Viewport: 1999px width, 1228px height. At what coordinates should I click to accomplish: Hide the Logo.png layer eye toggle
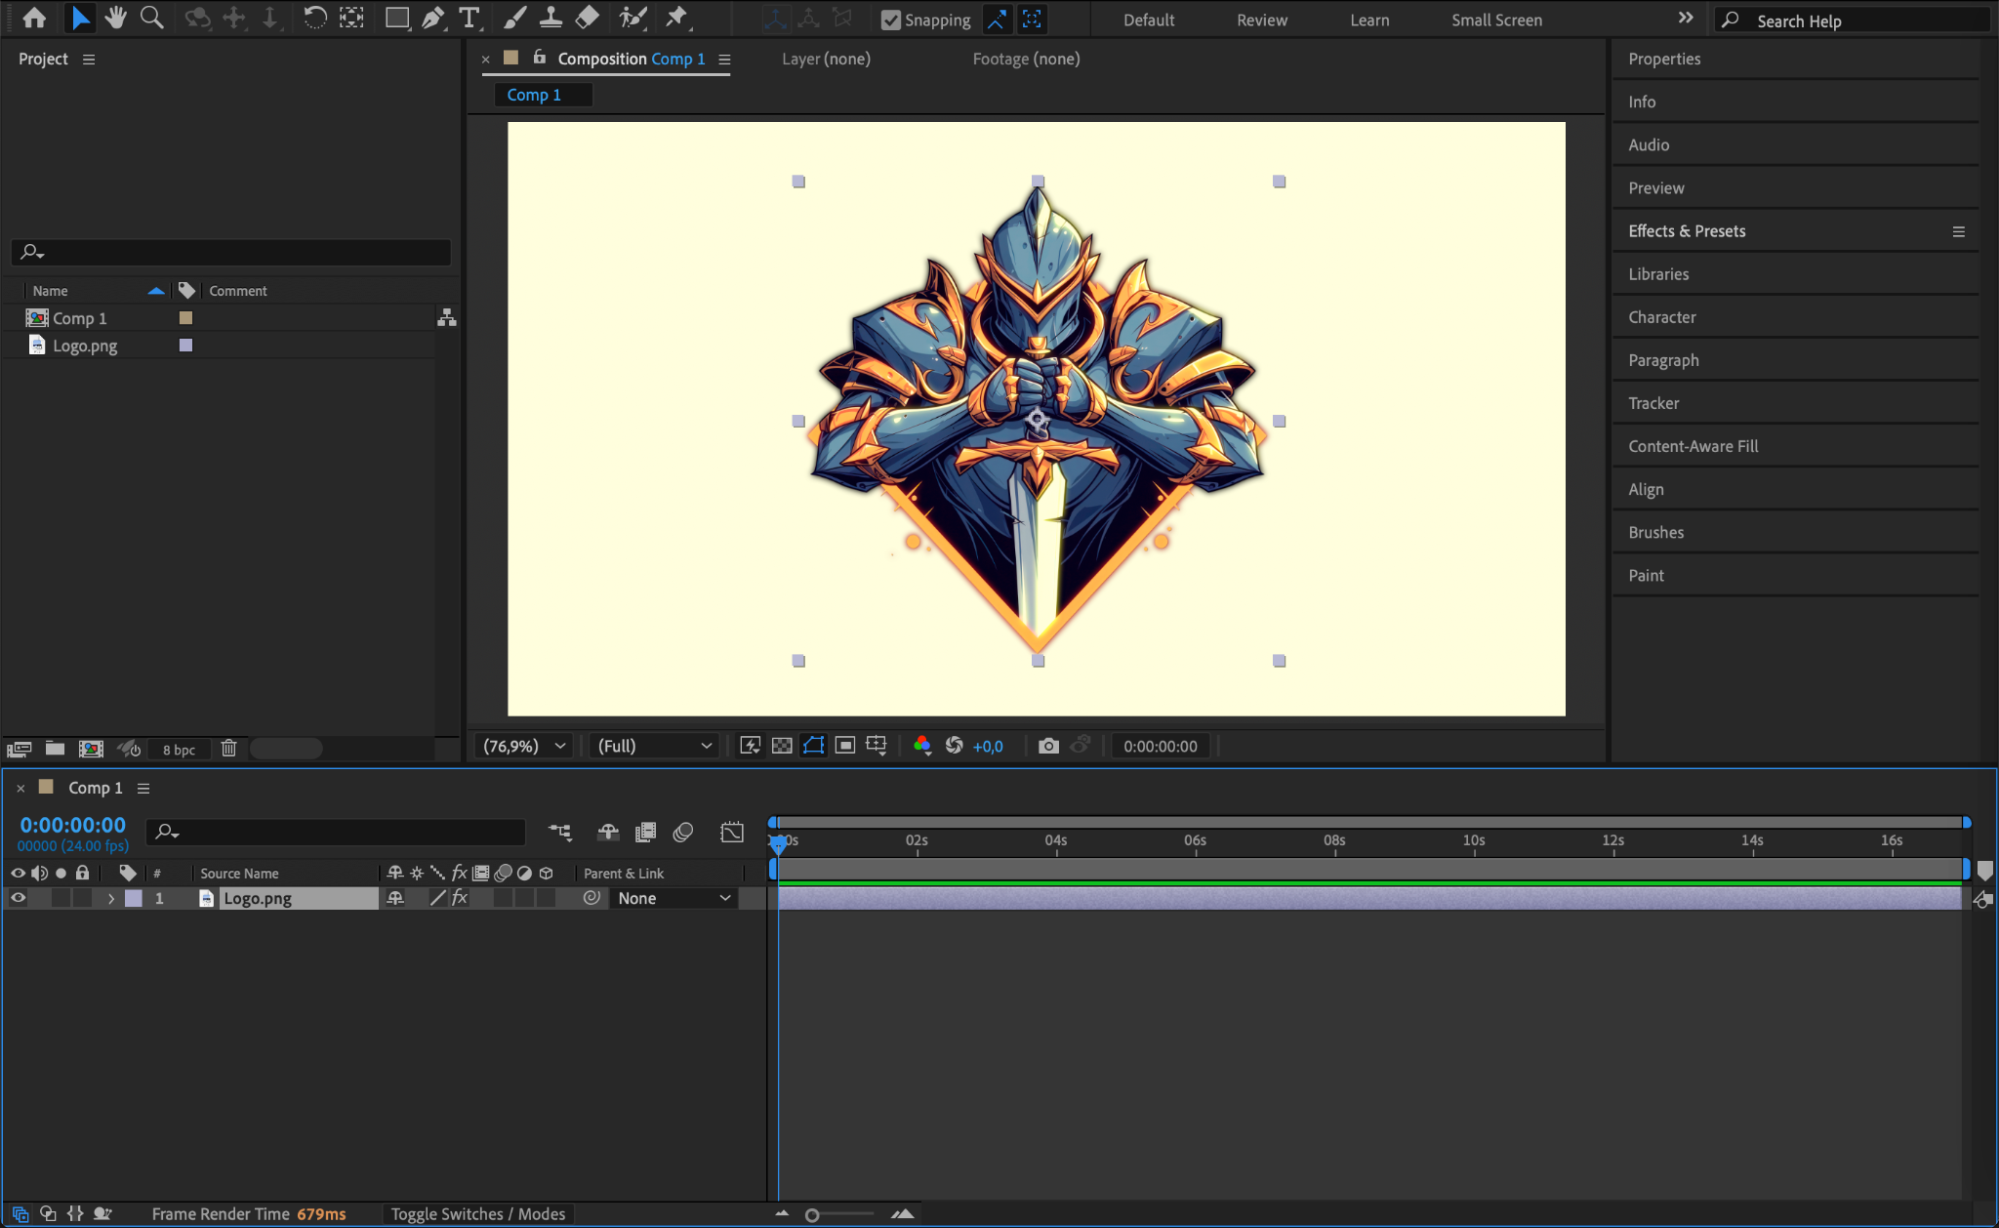[18, 898]
